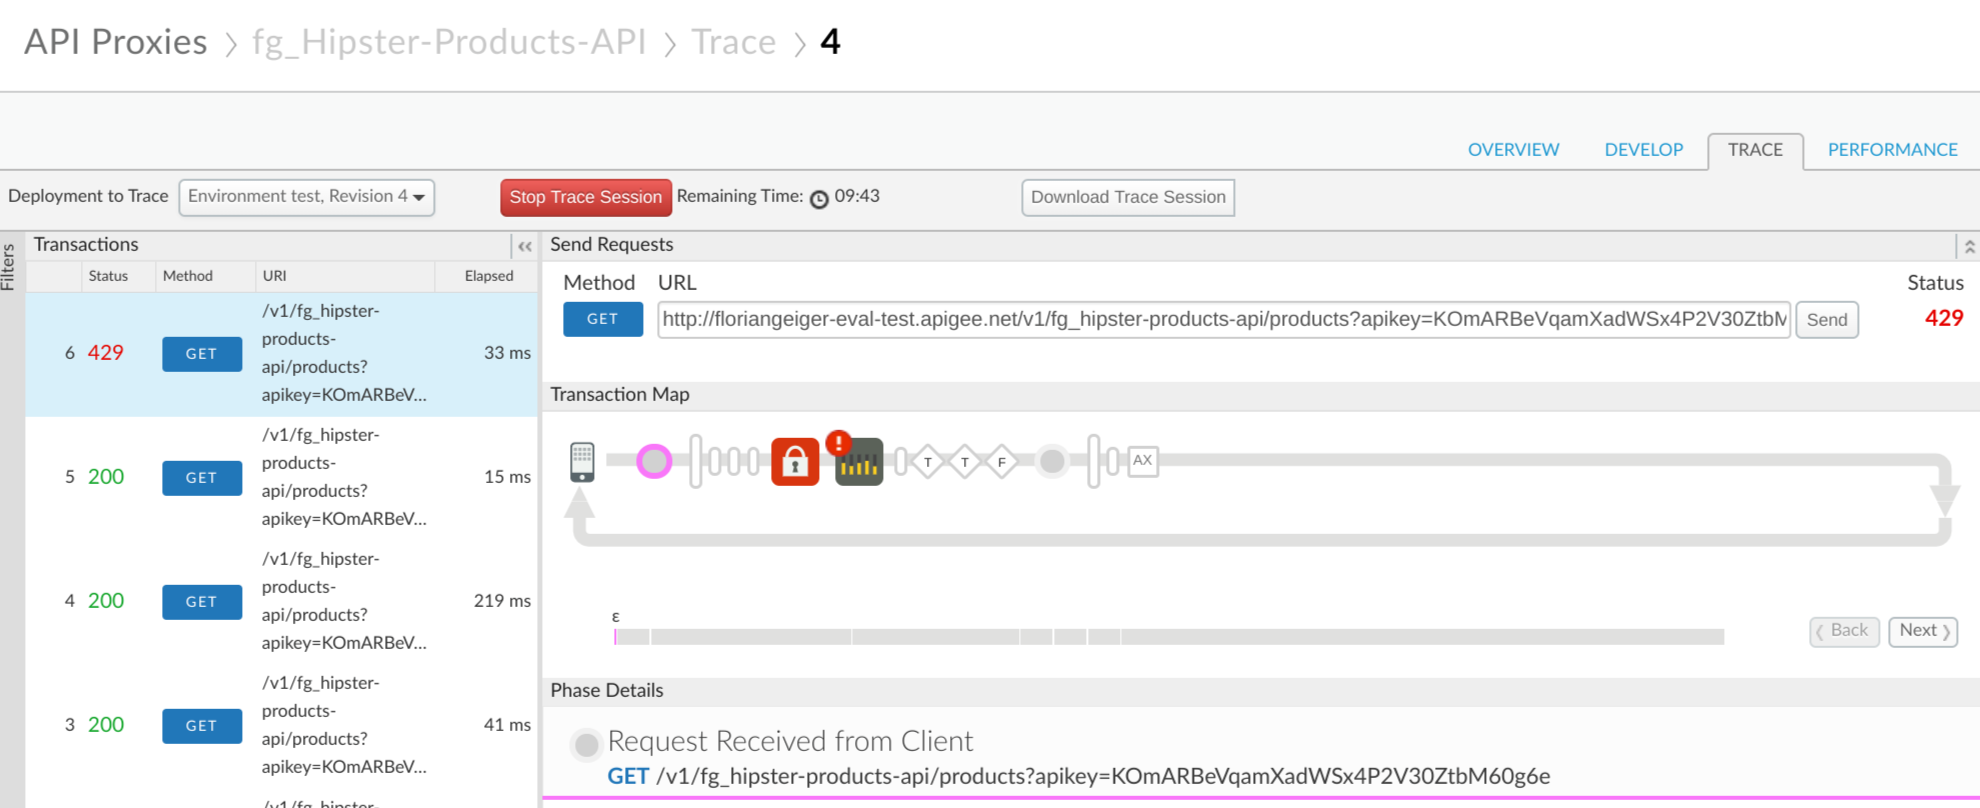Switch to the DEVELOP tab
This screenshot has width=1980, height=808.
(1644, 150)
